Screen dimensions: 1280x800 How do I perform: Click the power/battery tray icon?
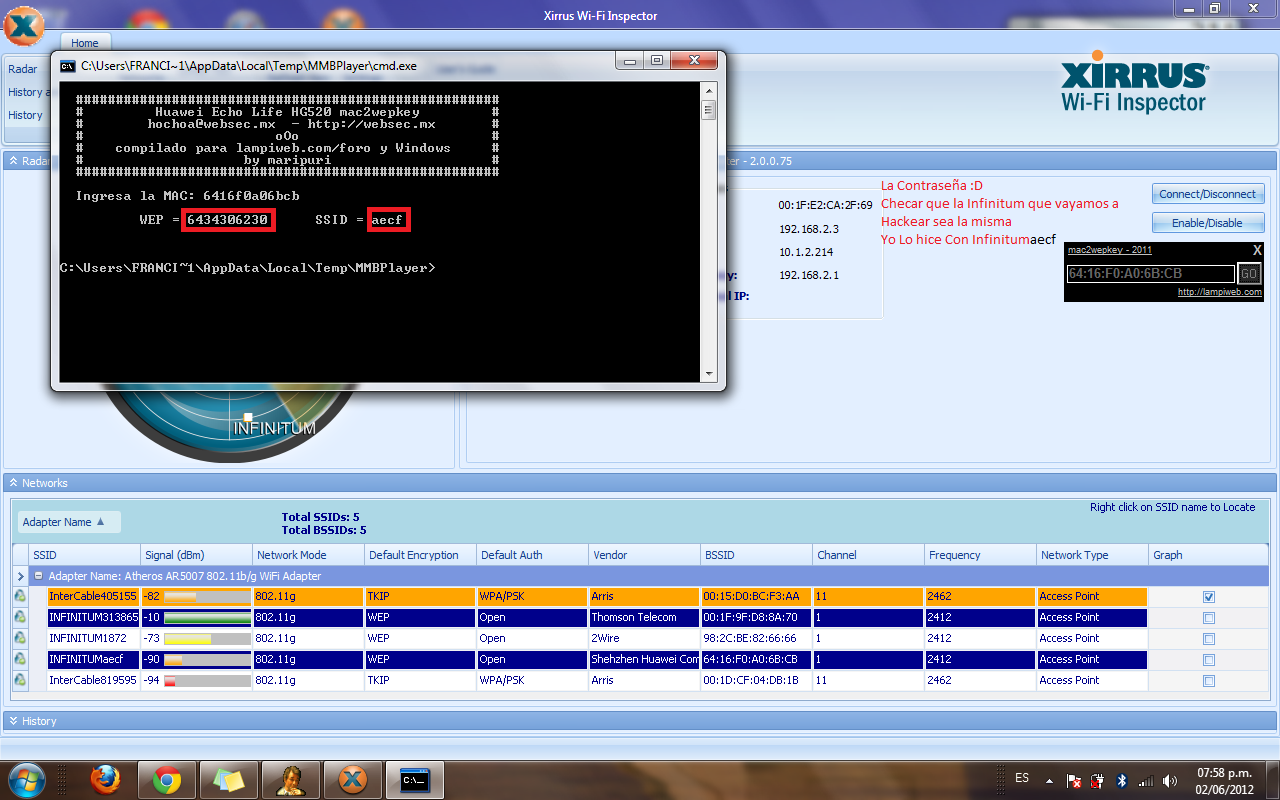[1098, 780]
